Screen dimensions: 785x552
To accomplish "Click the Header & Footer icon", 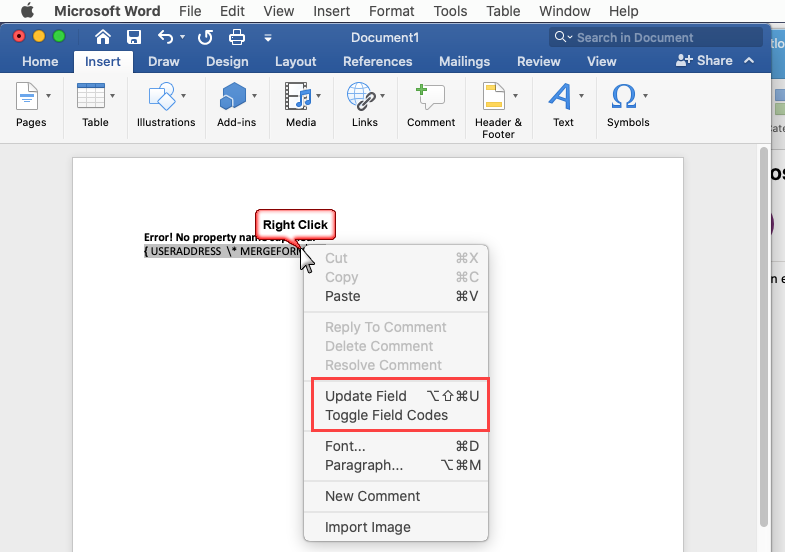I will (x=494, y=96).
